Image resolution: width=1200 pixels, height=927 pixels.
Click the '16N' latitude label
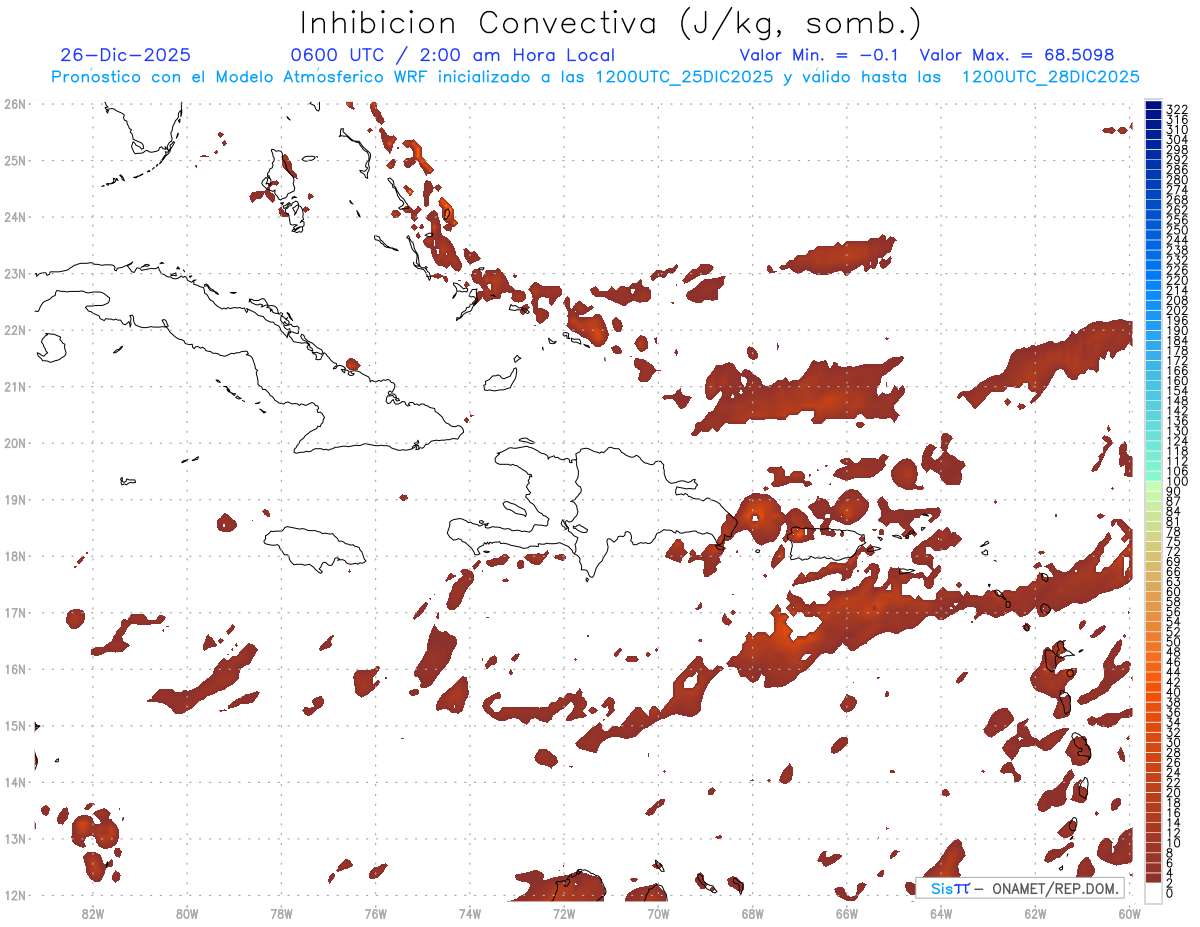[x=15, y=668]
